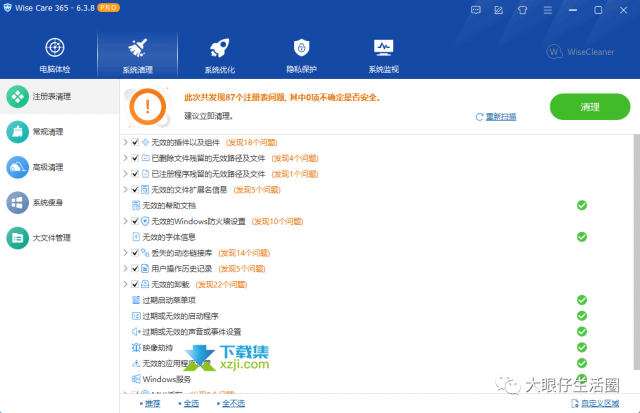Viewport: 640px width, 413px height.
Task: Click the link icon beside 丢失的动态链接库
Action: tap(145, 253)
